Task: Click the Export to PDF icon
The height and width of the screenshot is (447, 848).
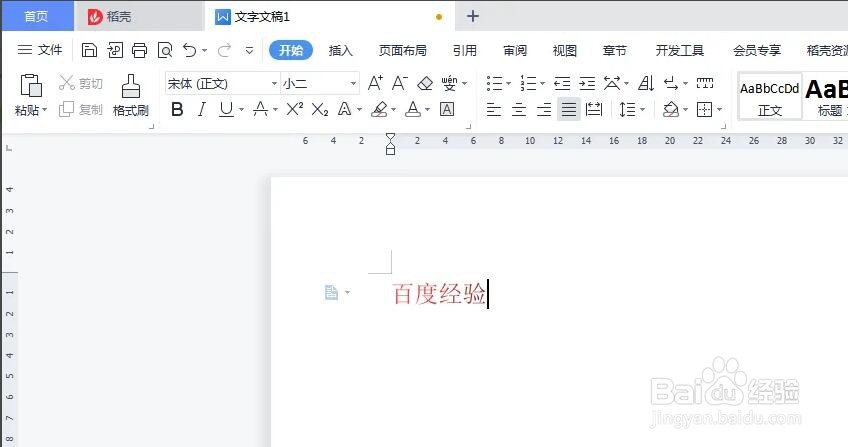Action: click(115, 50)
